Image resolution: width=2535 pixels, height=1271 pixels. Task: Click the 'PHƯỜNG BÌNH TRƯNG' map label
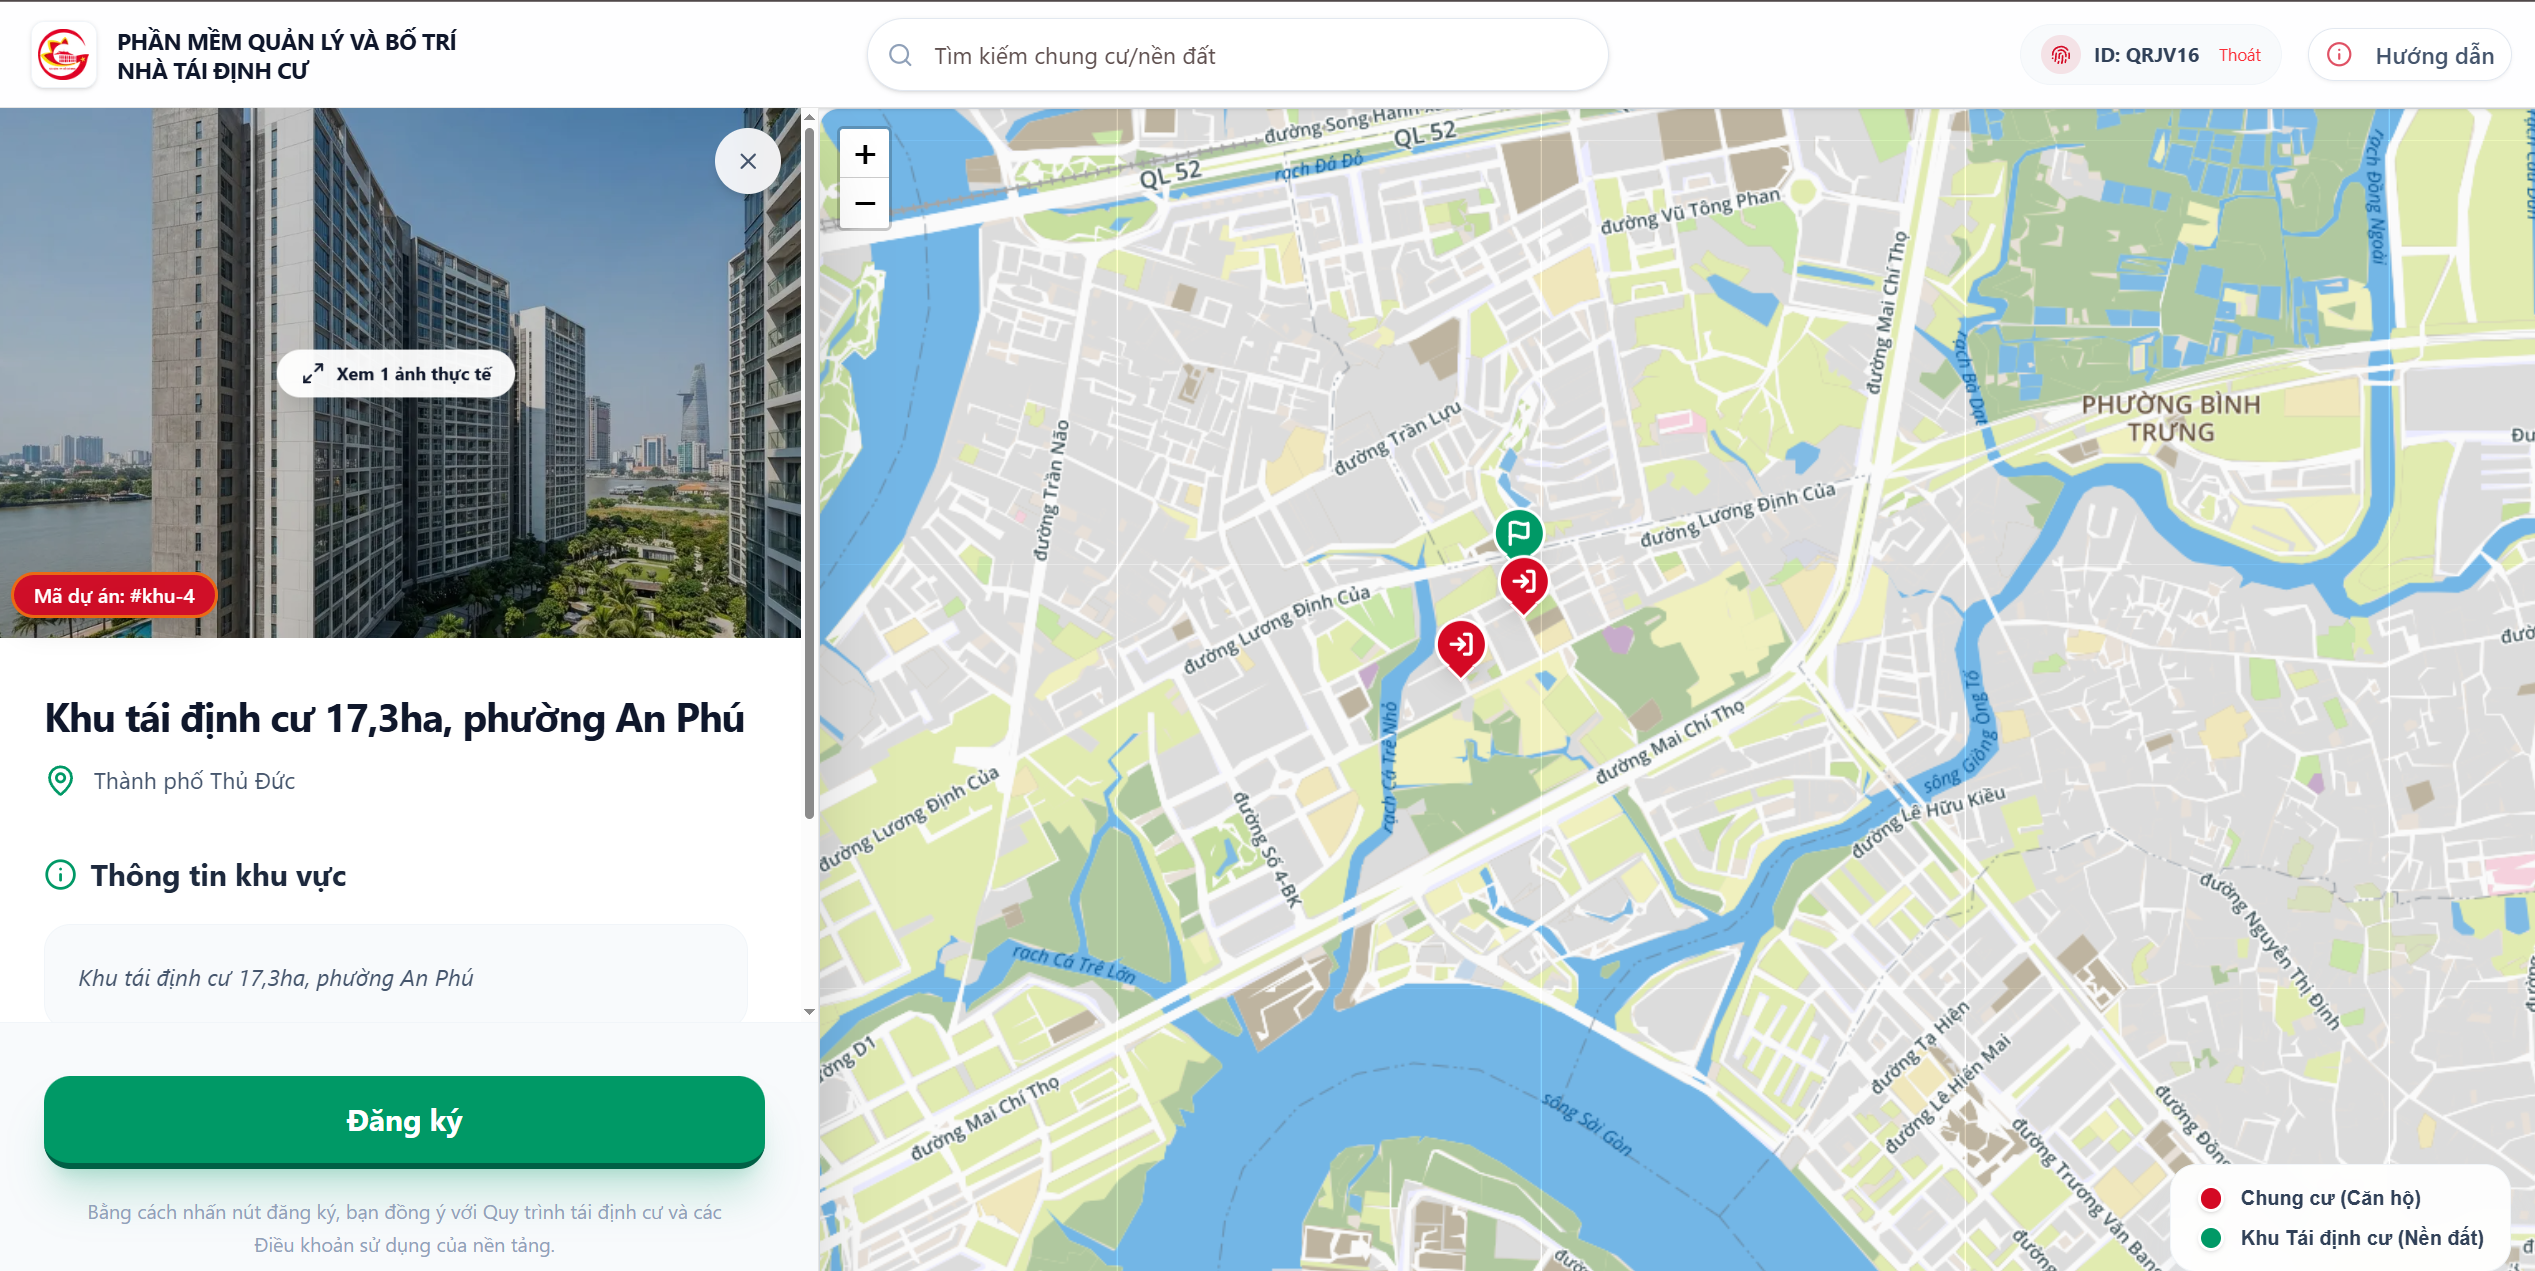tap(2170, 418)
